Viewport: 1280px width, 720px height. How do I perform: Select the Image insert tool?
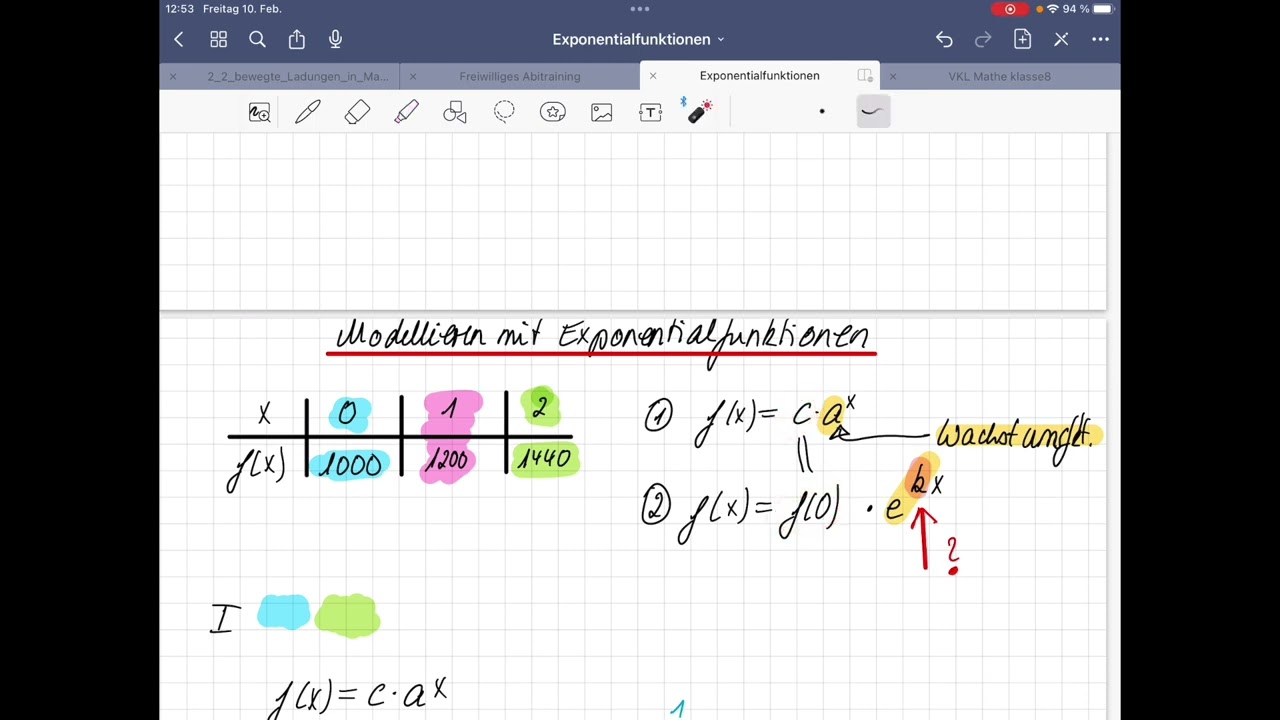pos(602,112)
